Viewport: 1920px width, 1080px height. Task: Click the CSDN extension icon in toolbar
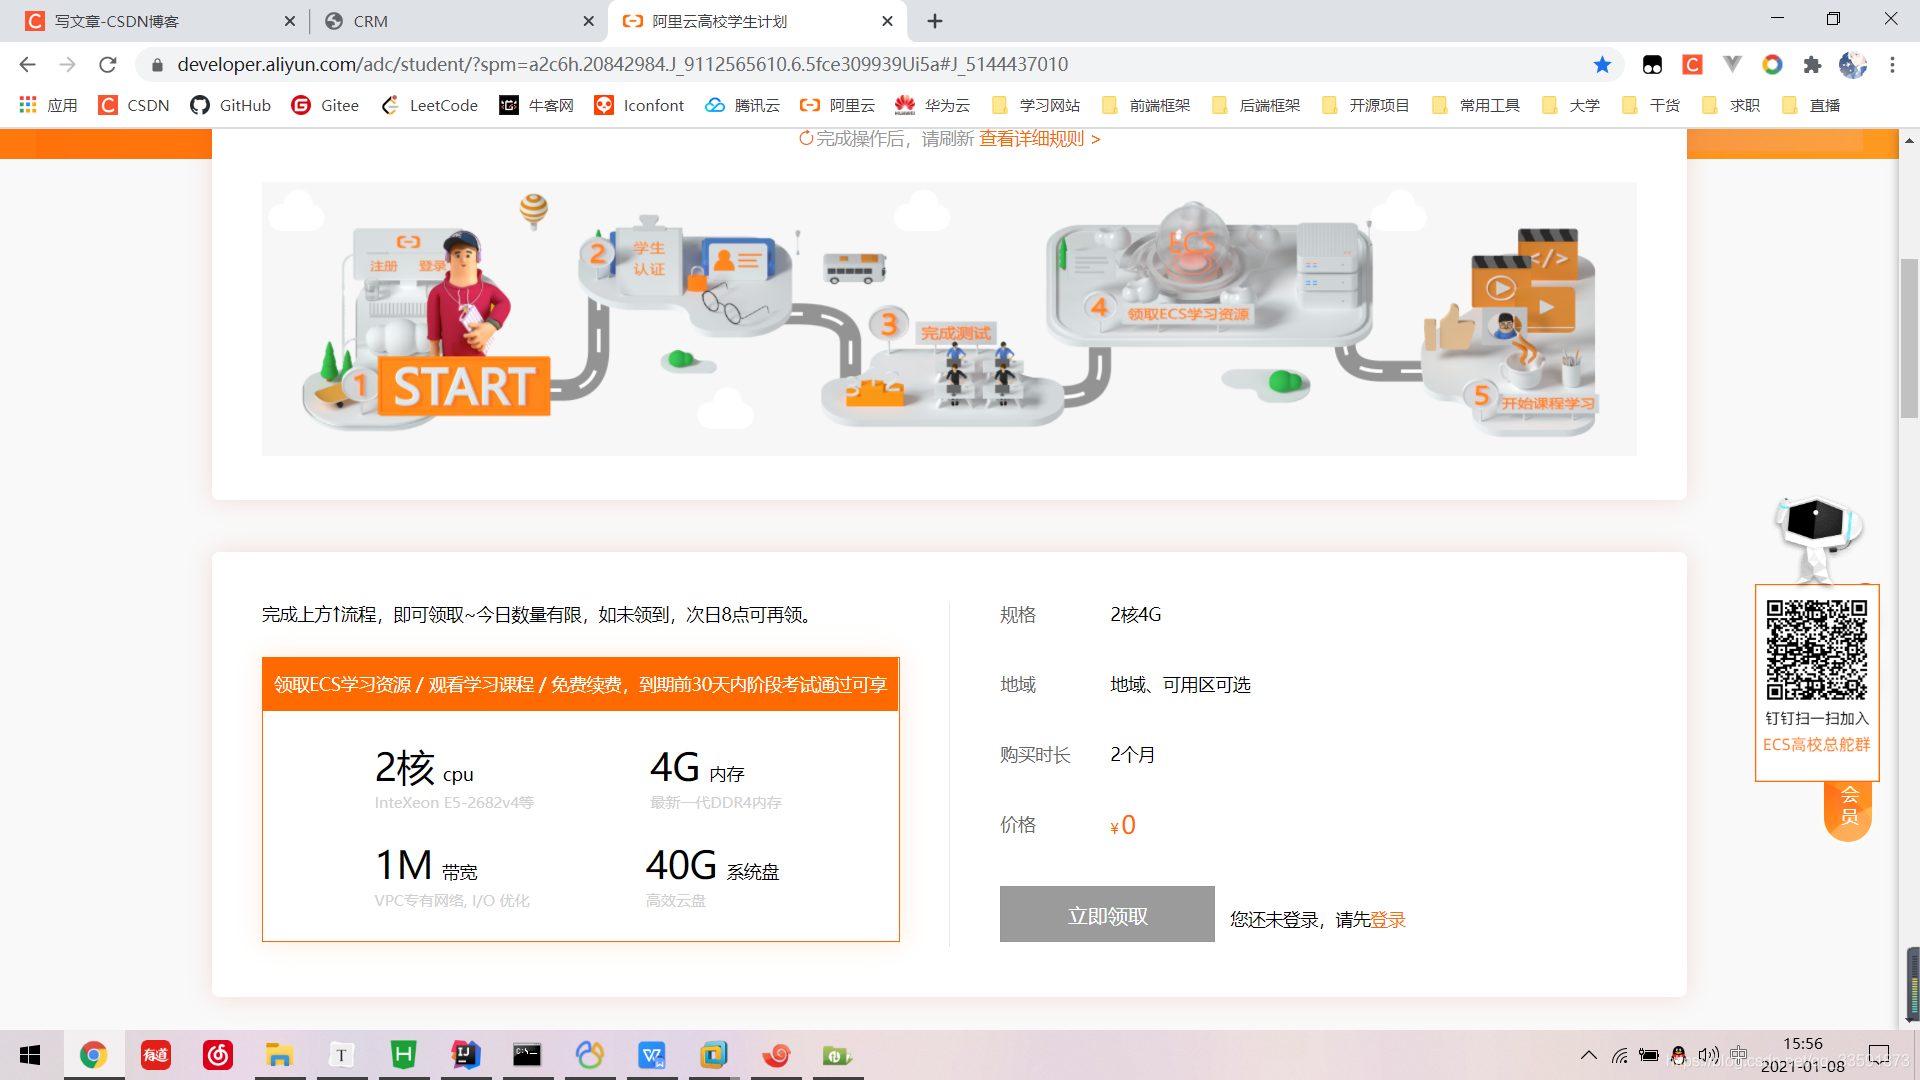click(1692, 65)
